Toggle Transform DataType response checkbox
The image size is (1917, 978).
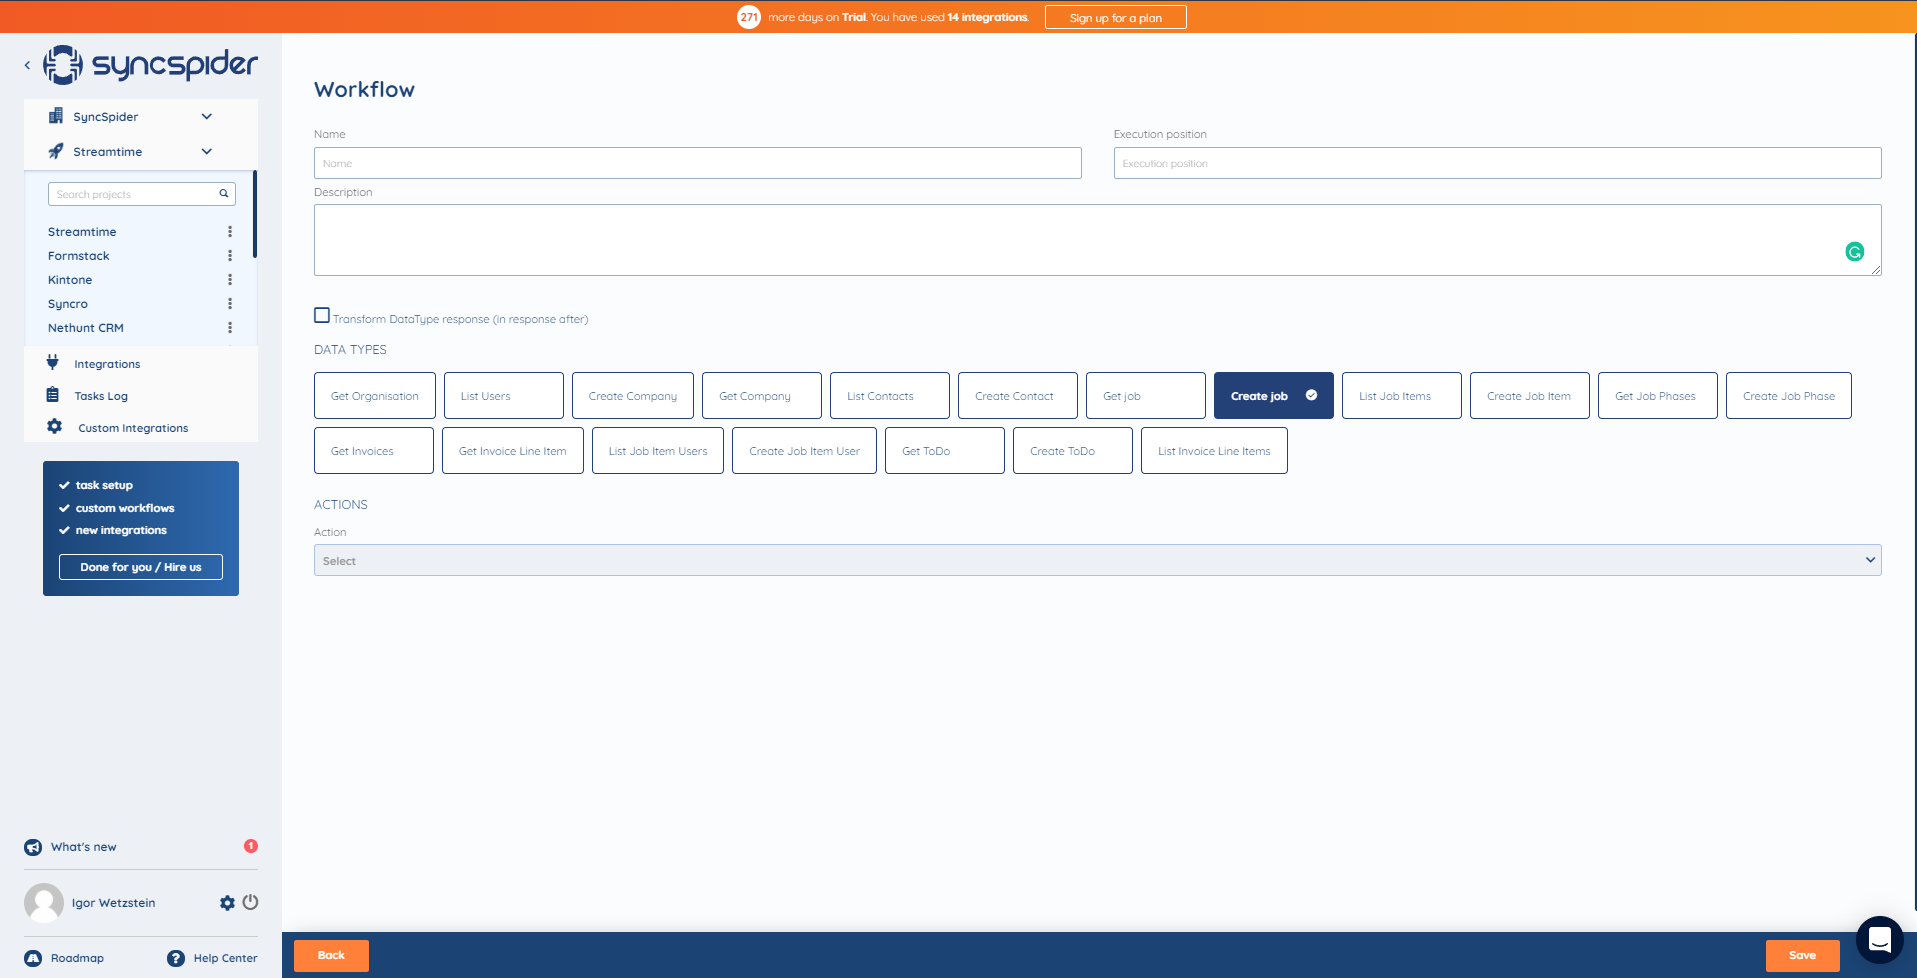(x=322, y=315)
